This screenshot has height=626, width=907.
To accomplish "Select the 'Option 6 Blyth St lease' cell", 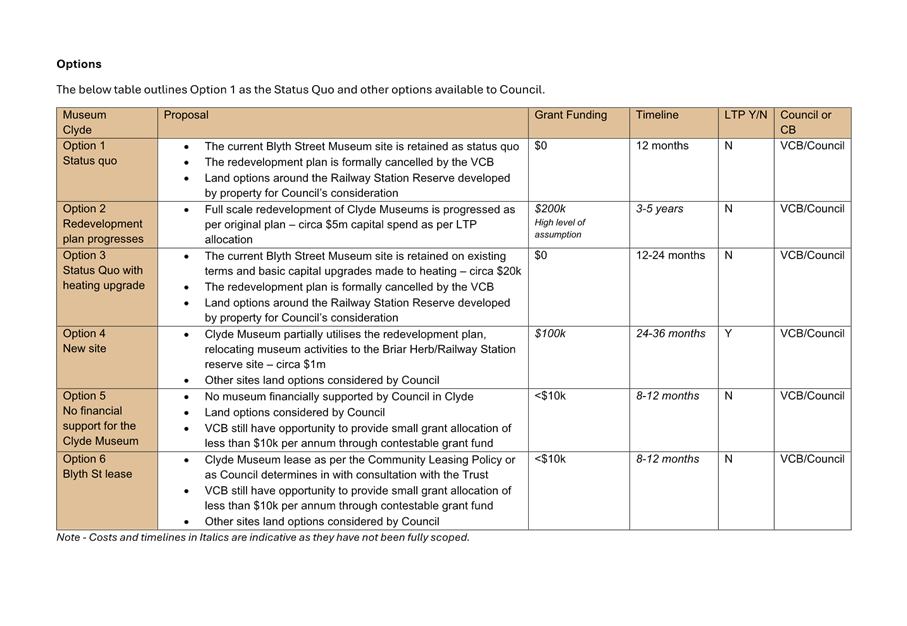I will (x=107, y=490).
